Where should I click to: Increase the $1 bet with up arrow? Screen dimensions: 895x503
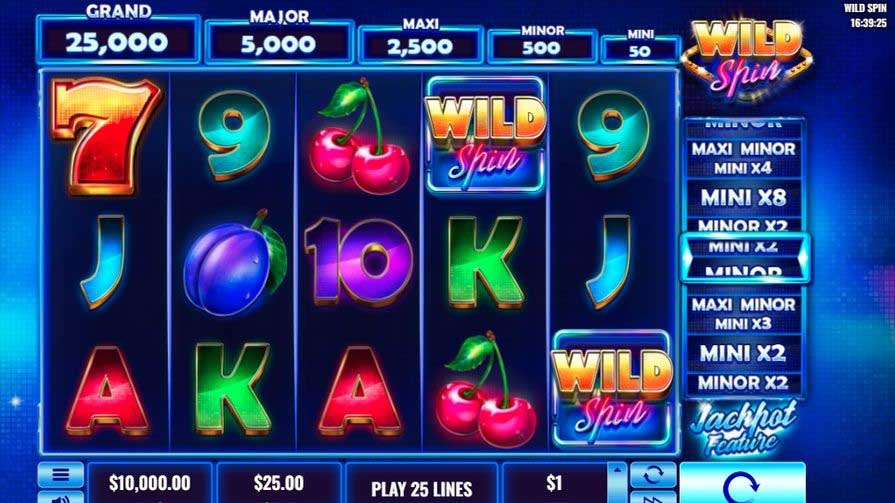click(617, 472)
